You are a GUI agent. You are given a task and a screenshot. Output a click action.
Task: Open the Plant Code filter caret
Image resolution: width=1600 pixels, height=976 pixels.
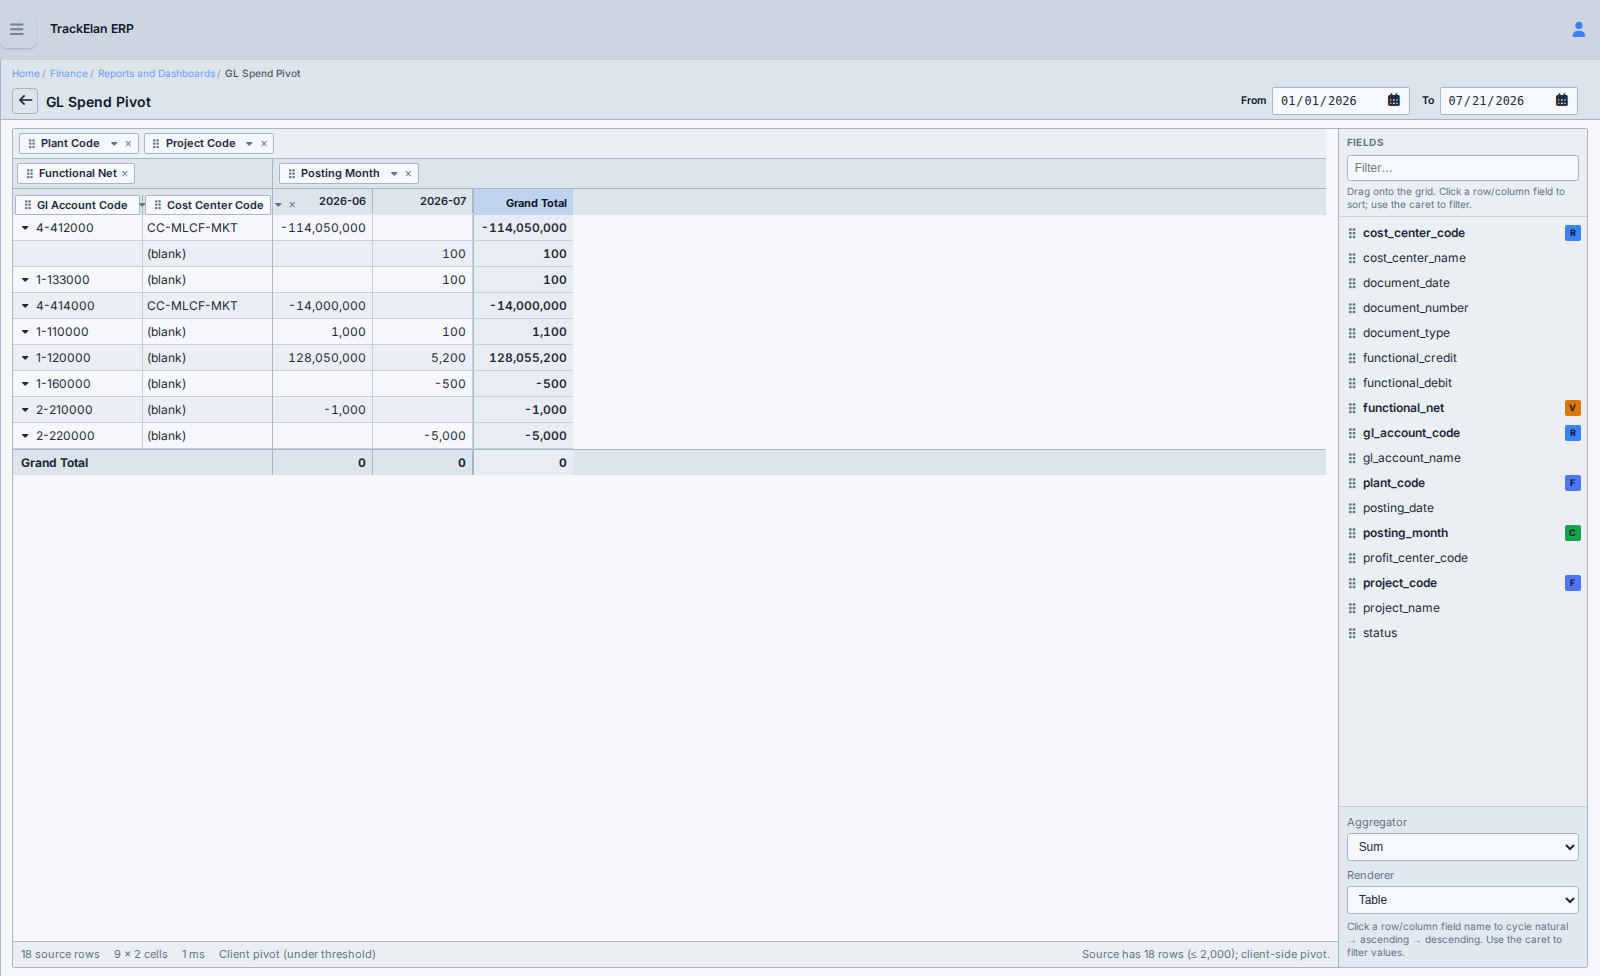click(114, 144)
